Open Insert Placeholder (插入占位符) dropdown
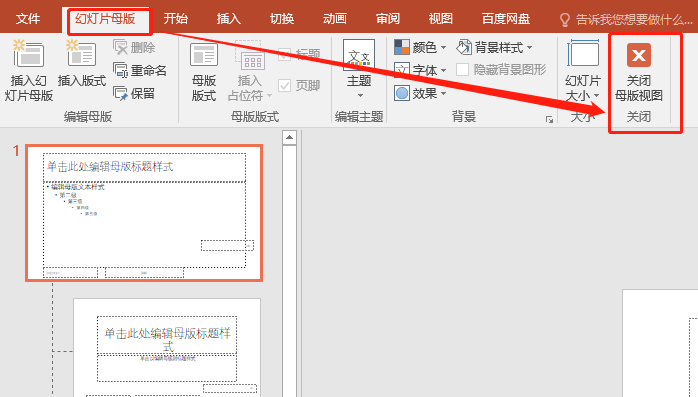This screenshot has height=397, width=698. coord(250,71)
